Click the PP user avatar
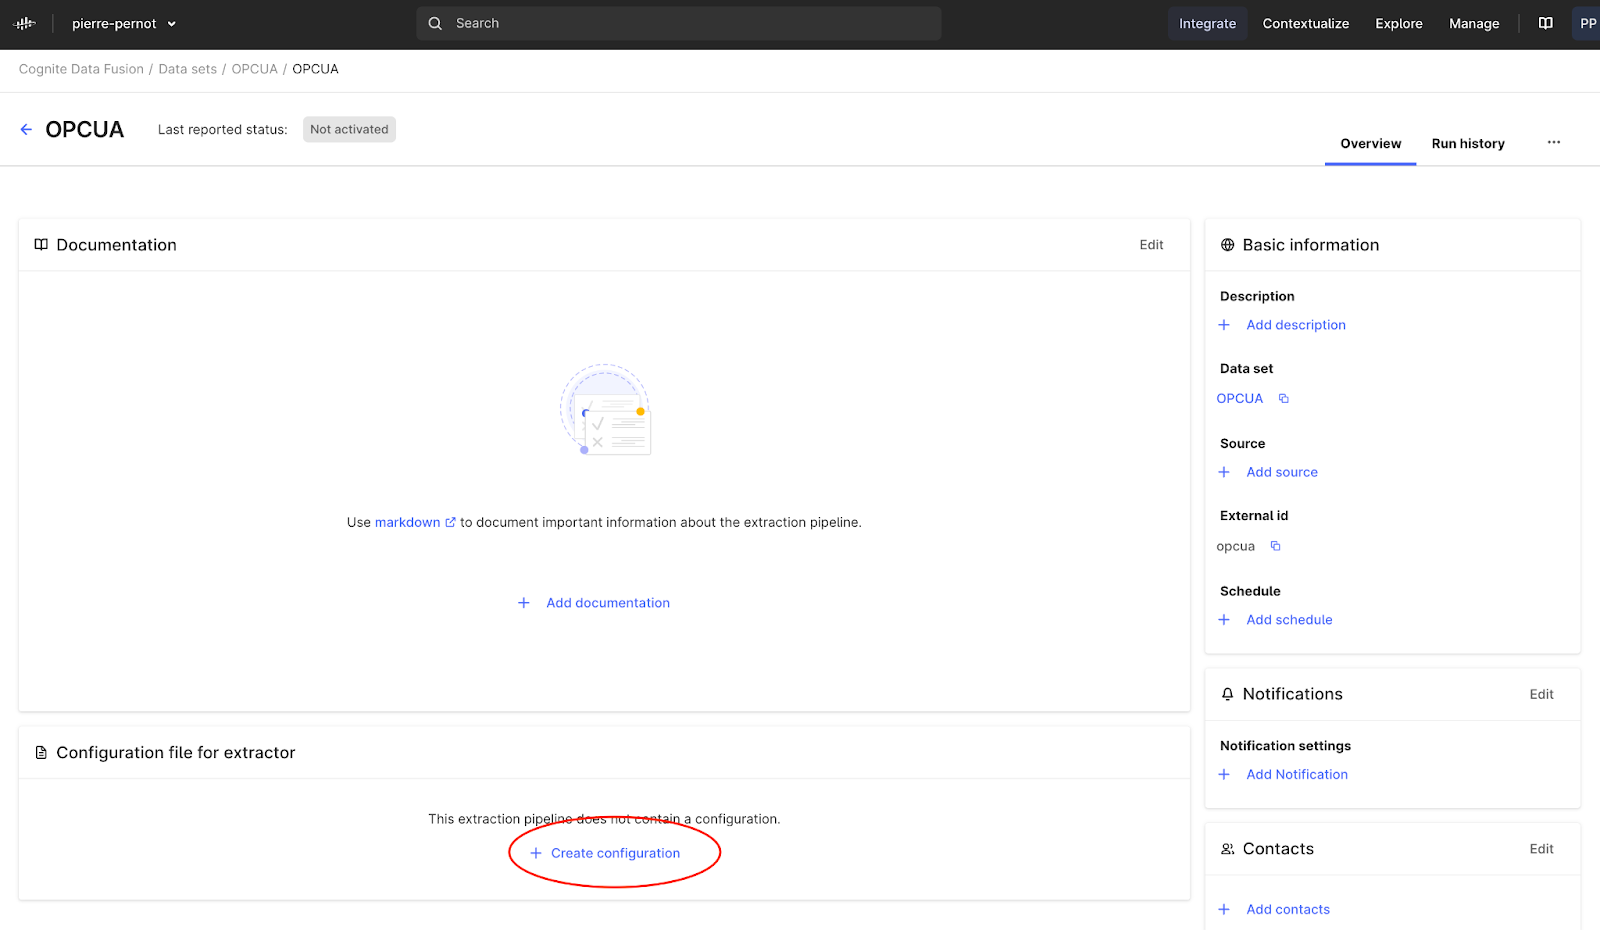This screenshot has height=930, width=1600. [1587, 24]
